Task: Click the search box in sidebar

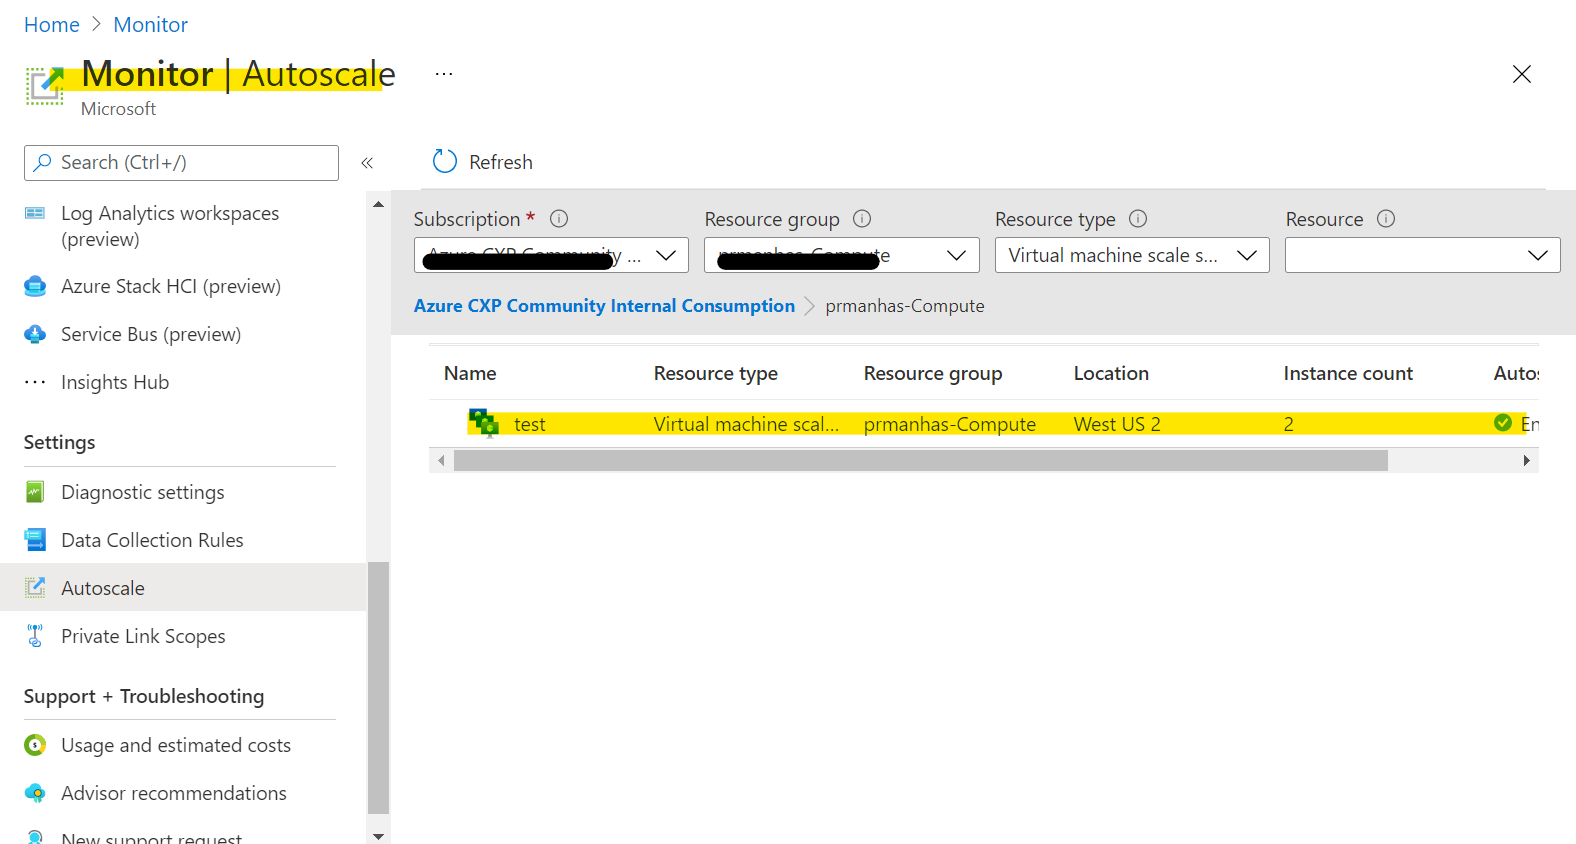Action: 181,163
